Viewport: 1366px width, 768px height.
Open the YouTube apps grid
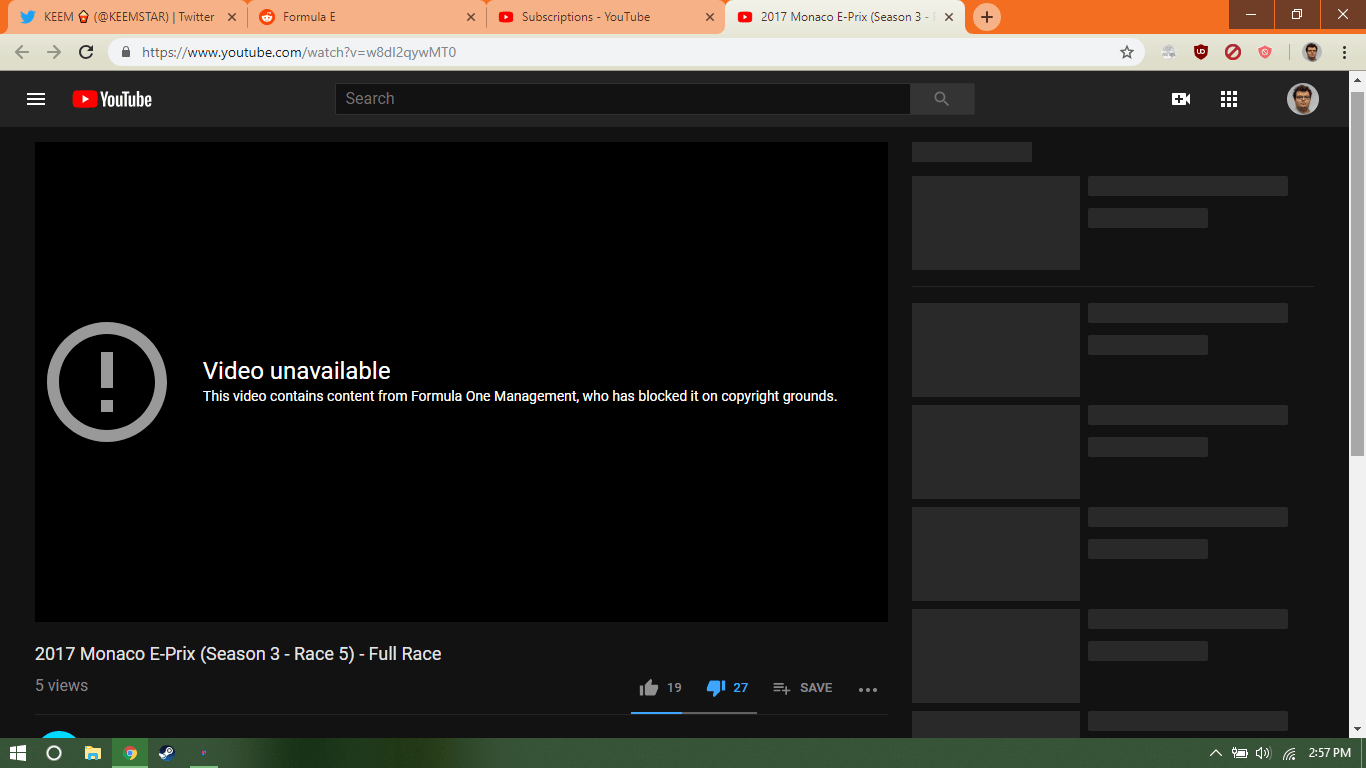coord(1229,99)
